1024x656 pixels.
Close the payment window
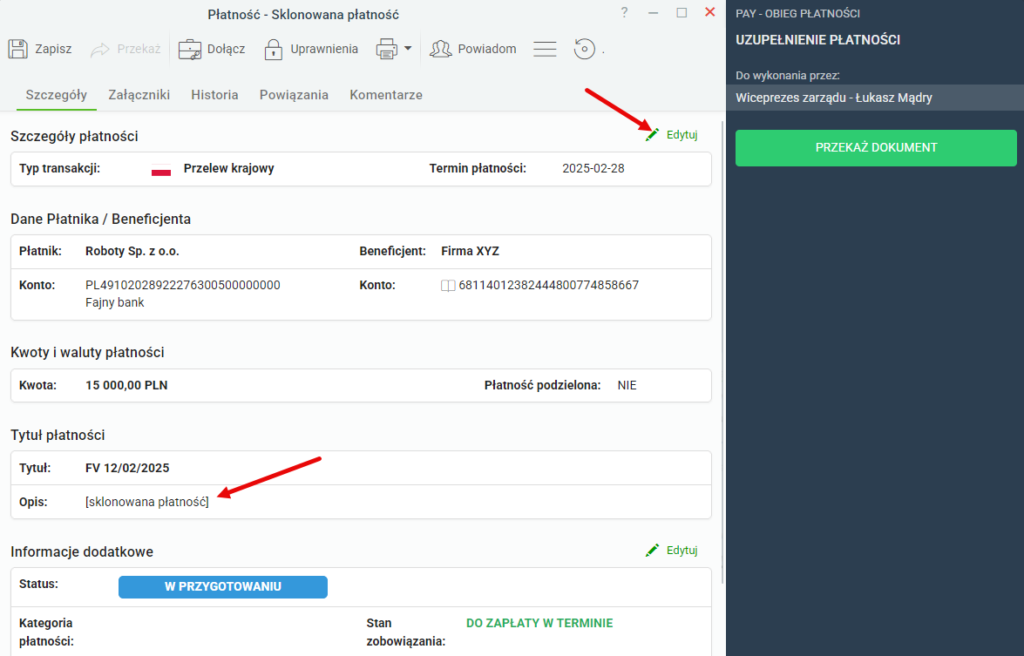(710, 12)
